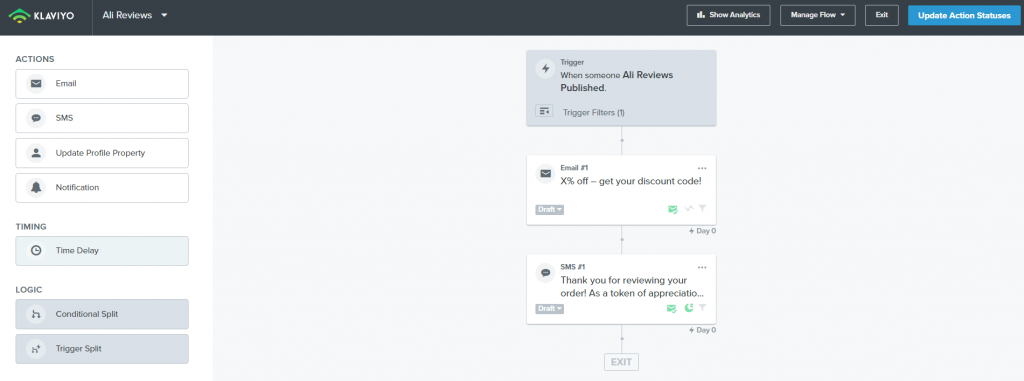The height and width of the screenshot is (381, 1024).
Task: Click the Conditional Split branch icon
Action: click(36, 314)
